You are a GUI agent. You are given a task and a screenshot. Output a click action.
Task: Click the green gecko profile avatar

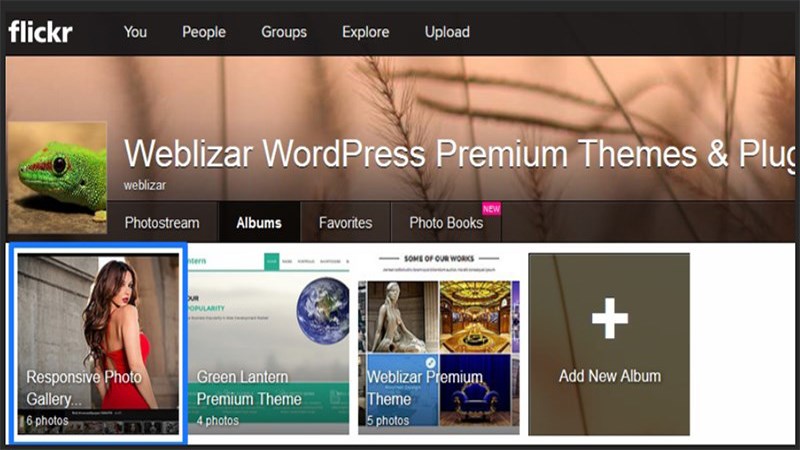[x=57, y=178]
